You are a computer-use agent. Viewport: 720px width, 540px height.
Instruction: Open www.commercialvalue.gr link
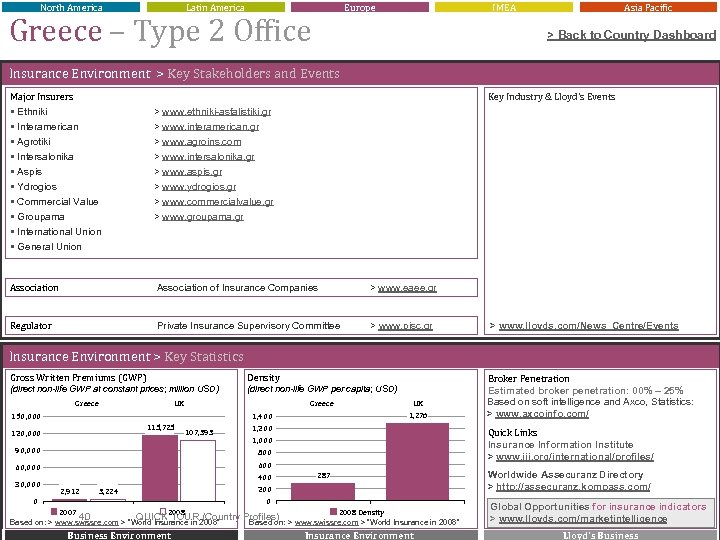click(218, 202)
